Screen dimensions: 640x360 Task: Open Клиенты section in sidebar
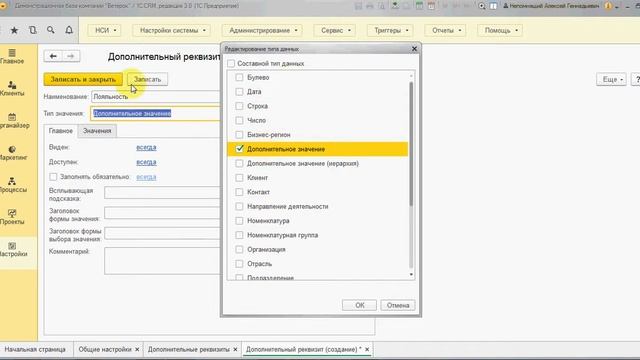point(12,89)
